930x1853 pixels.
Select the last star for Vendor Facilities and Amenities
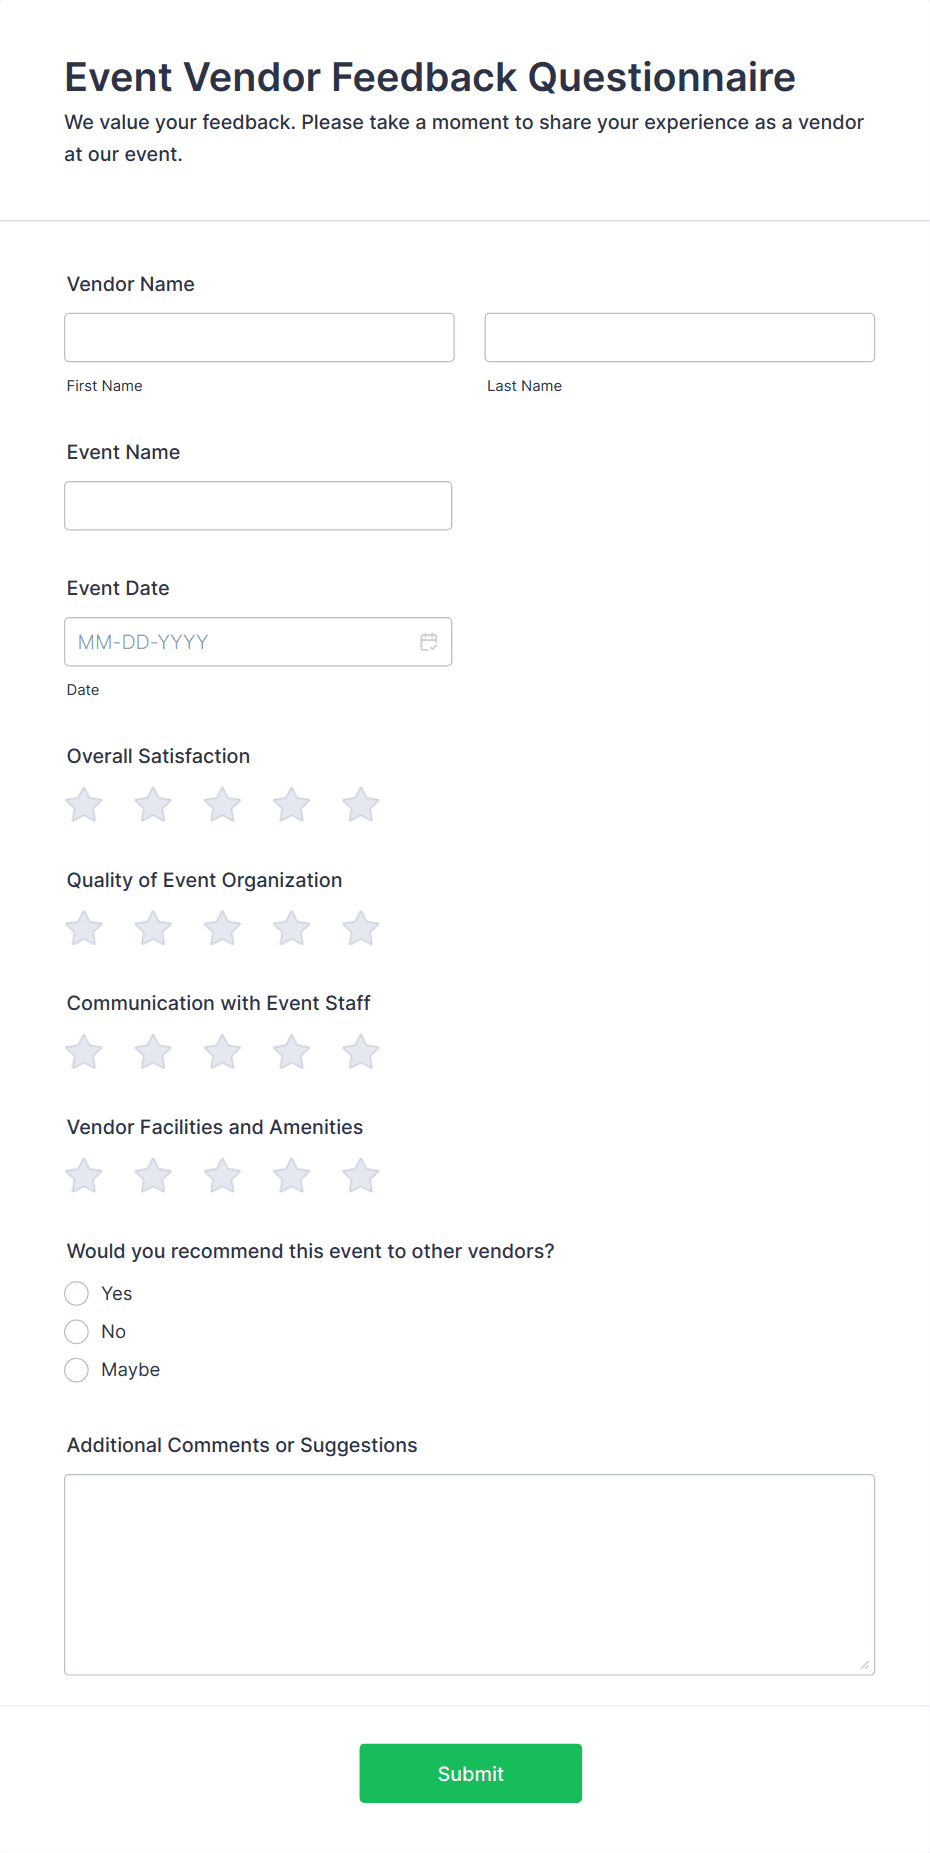[360, 1175]
